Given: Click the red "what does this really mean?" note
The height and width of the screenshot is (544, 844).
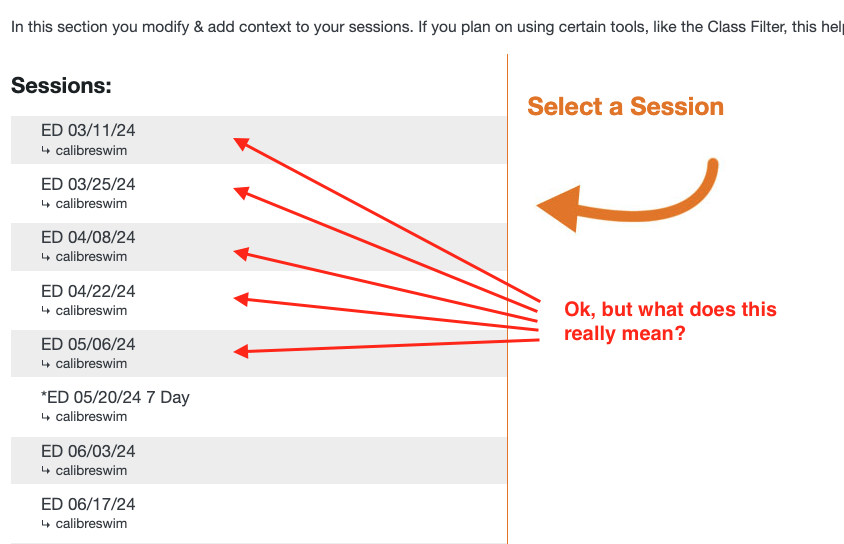Looking at the screenshot, I should (670, 321).
